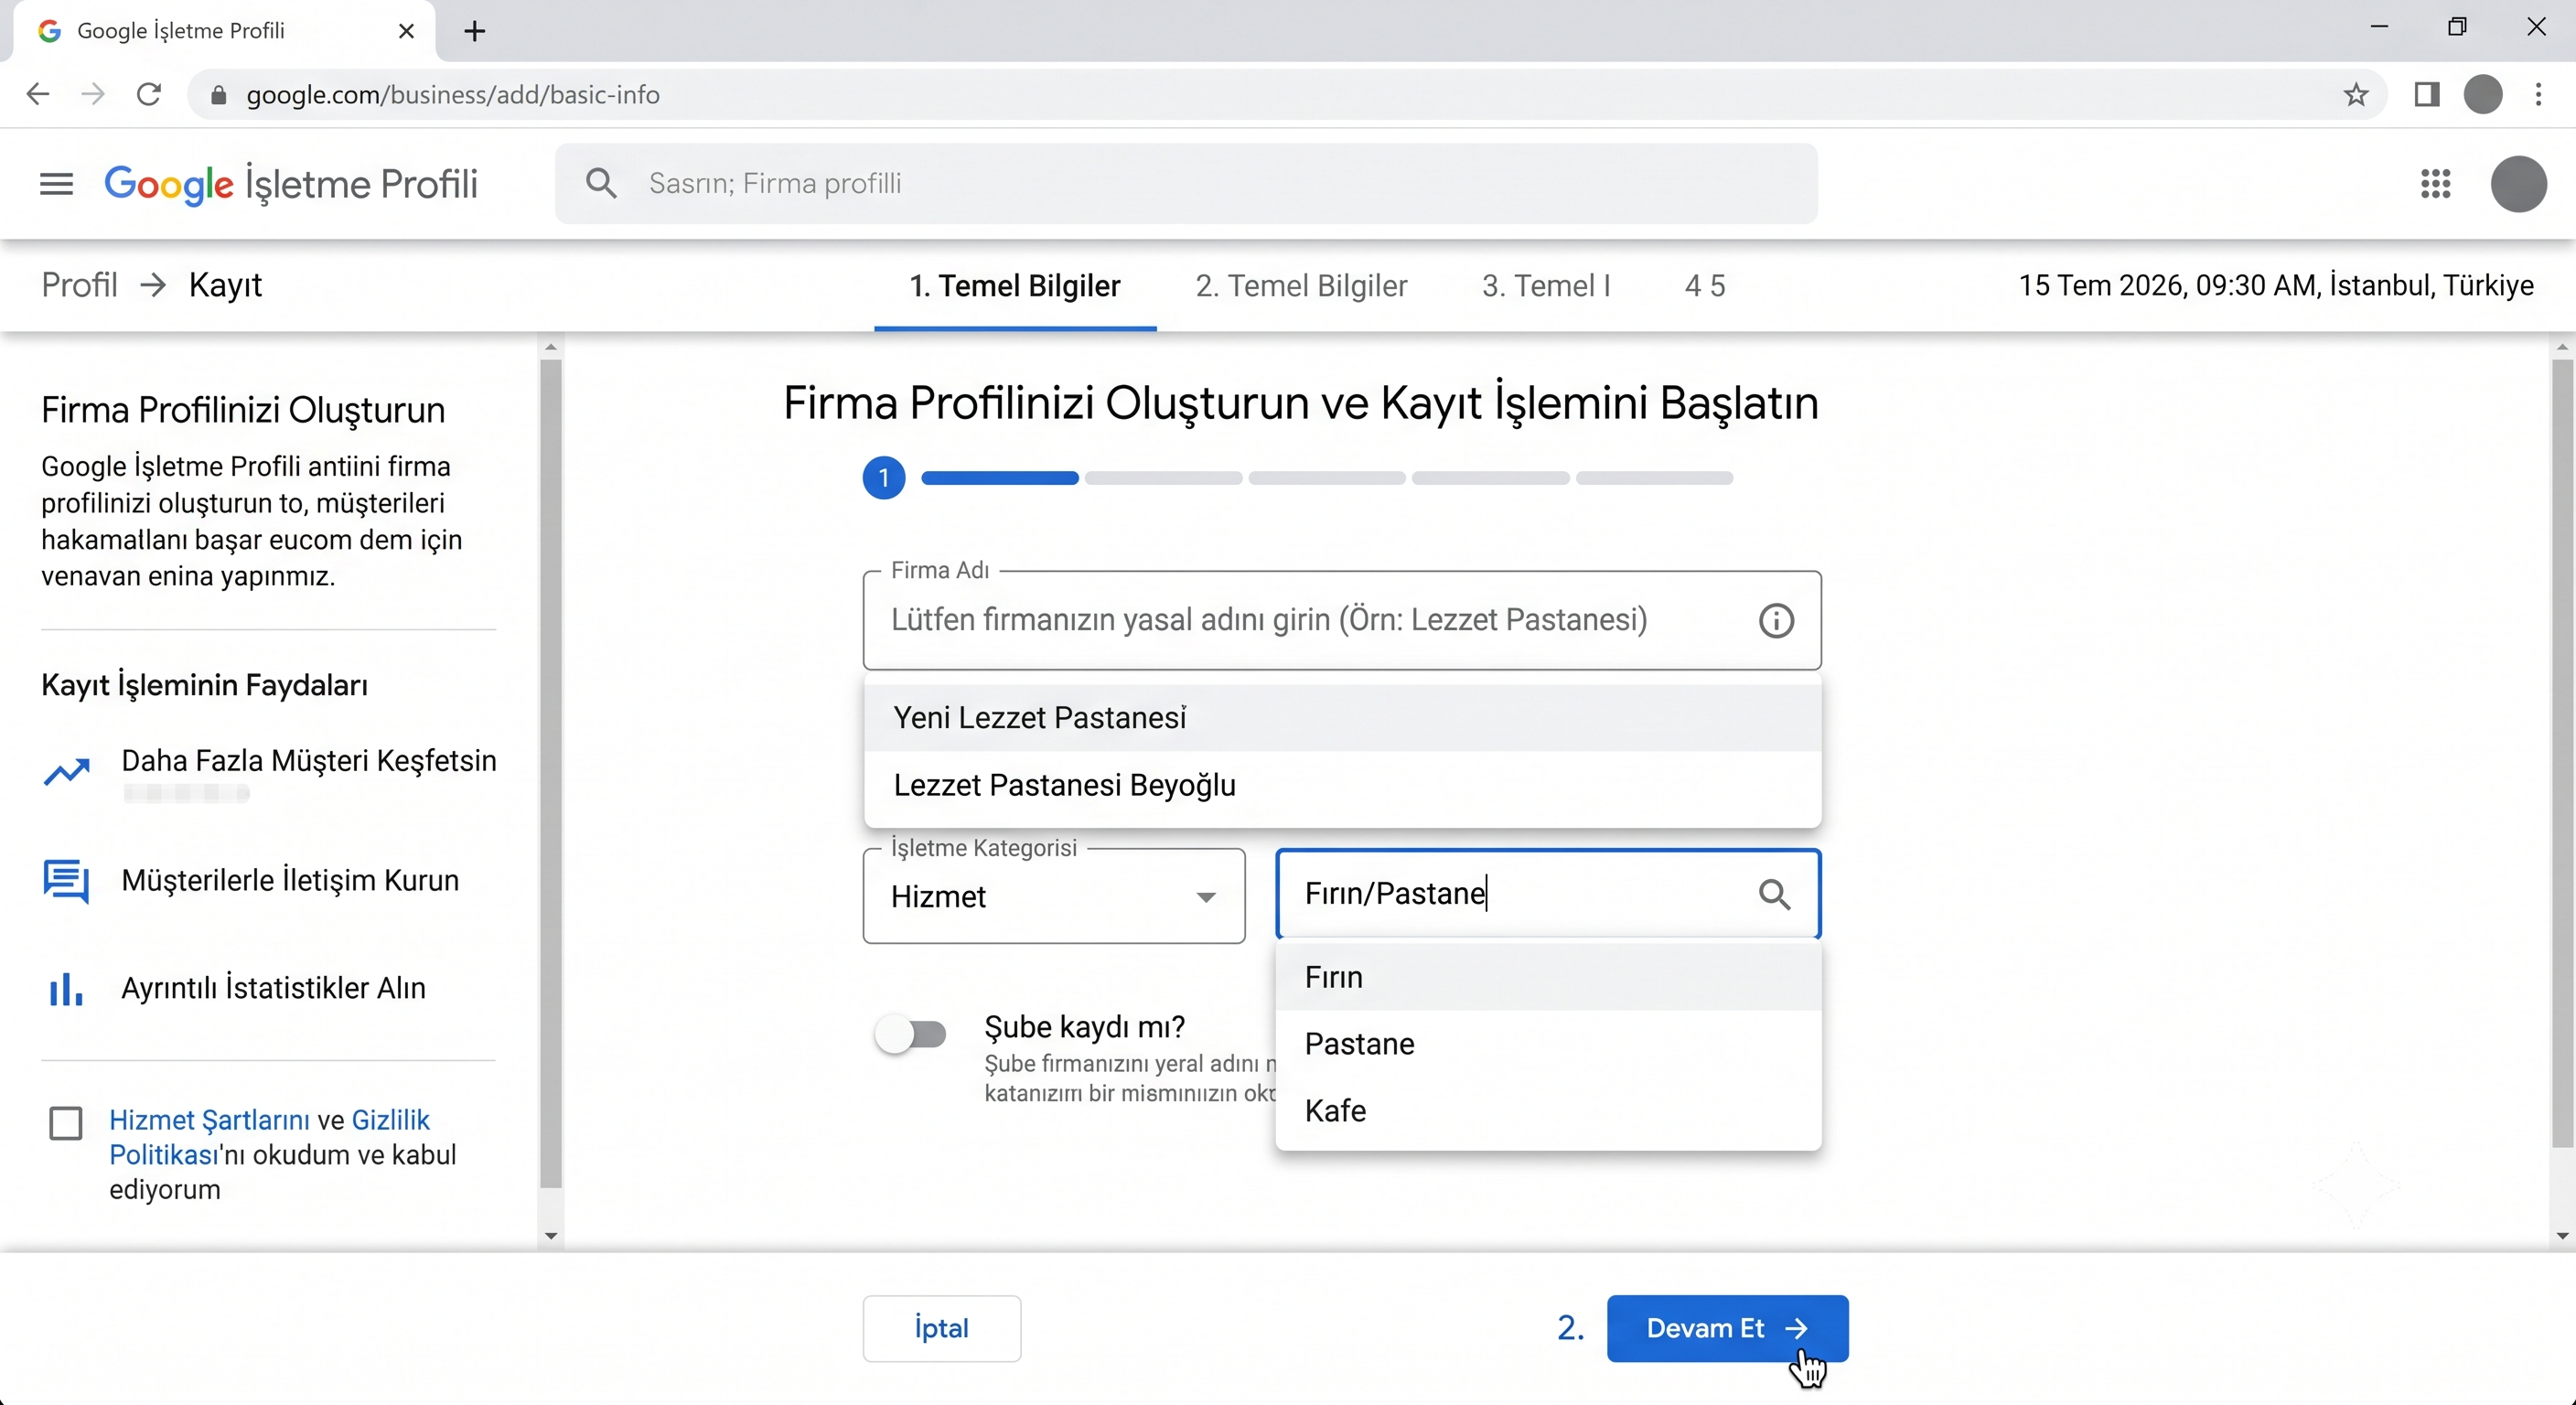Viewport: 2576px width, 1405px height.
Task: Click the date and location text in header
Action: point(2276,286)
